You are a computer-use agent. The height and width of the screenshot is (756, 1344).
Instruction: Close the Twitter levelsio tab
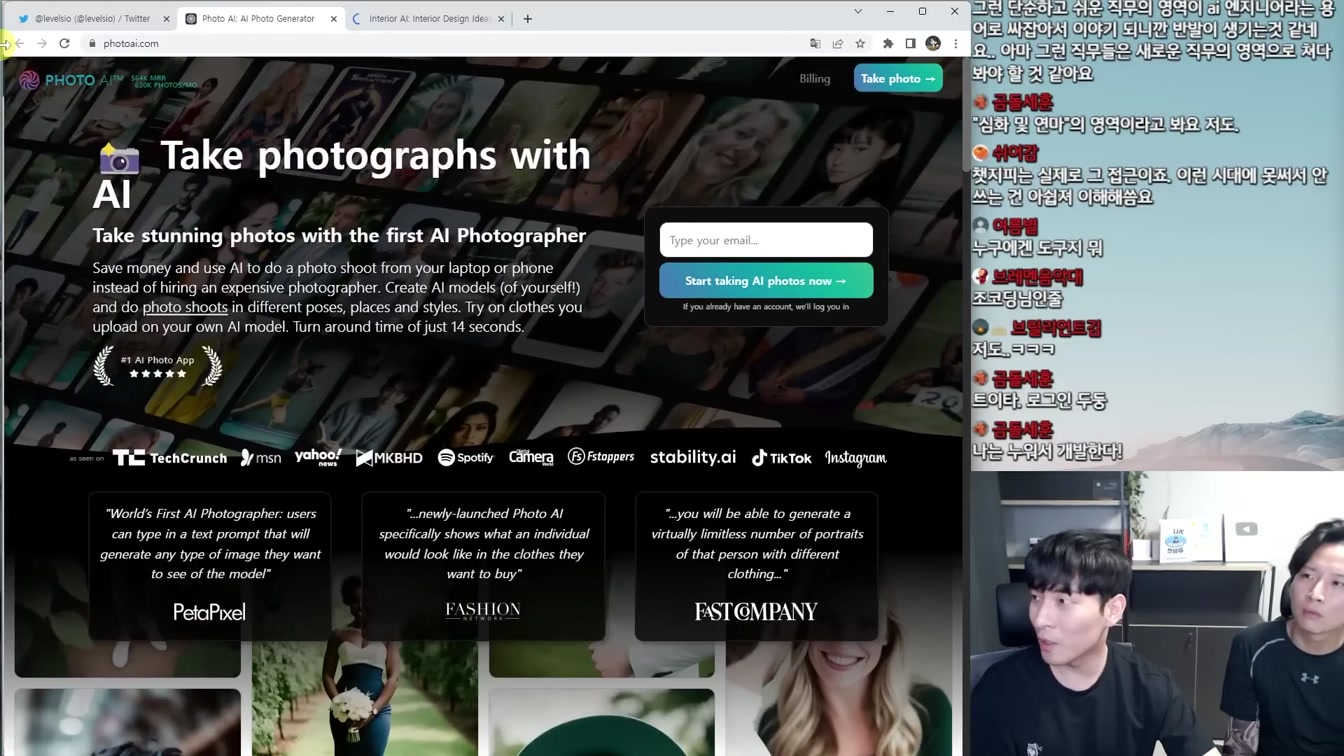166,19
